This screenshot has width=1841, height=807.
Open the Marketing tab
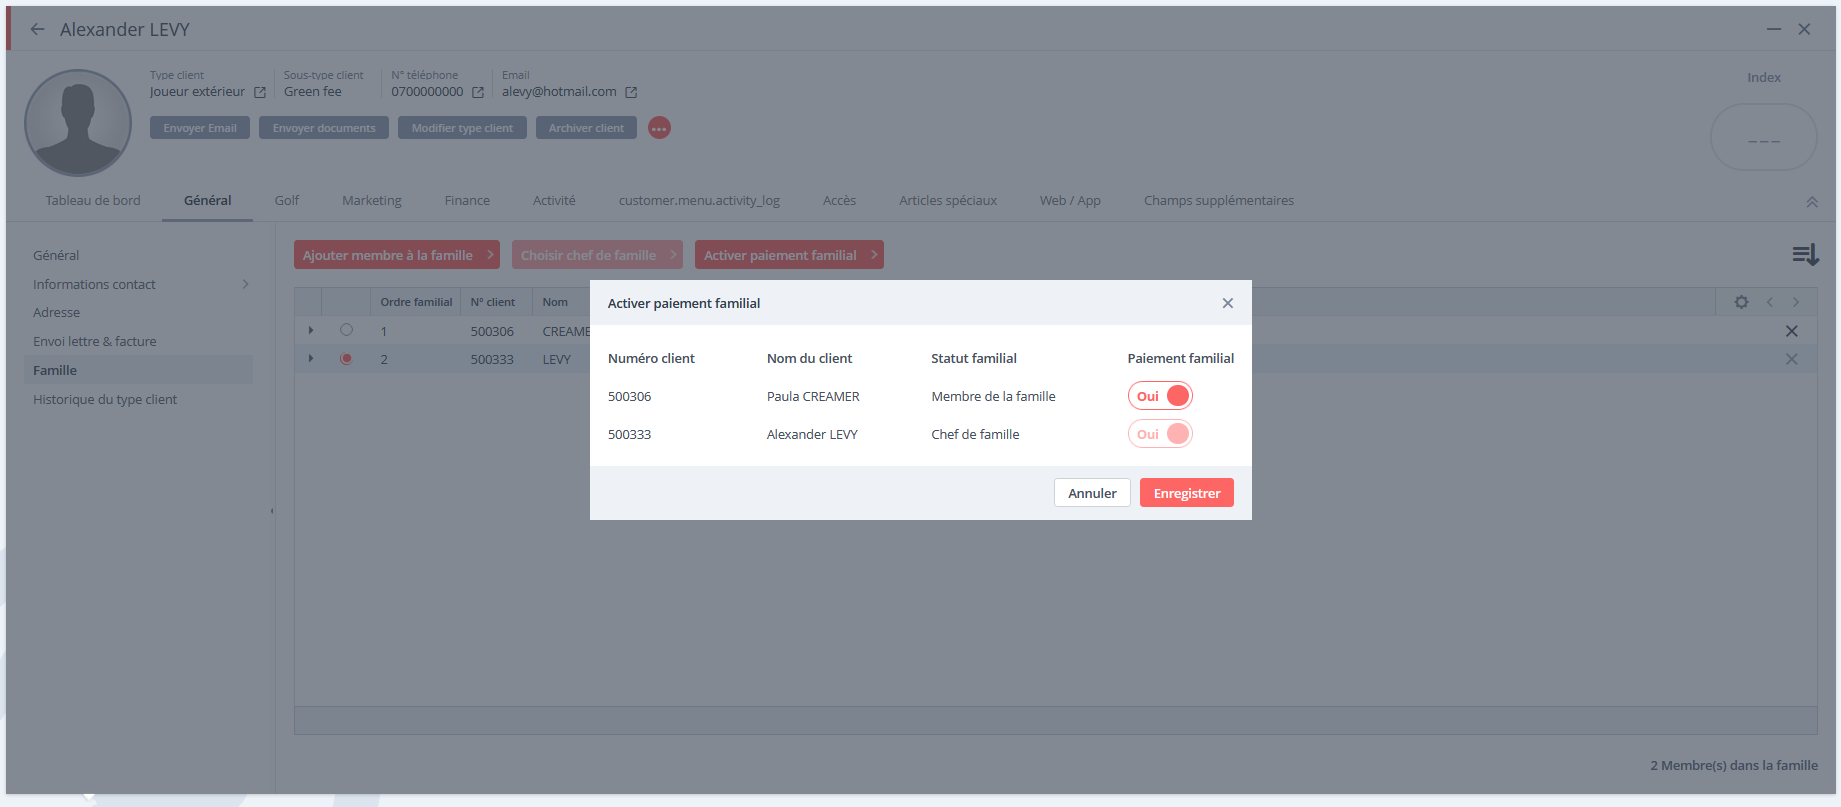(372, 201)
